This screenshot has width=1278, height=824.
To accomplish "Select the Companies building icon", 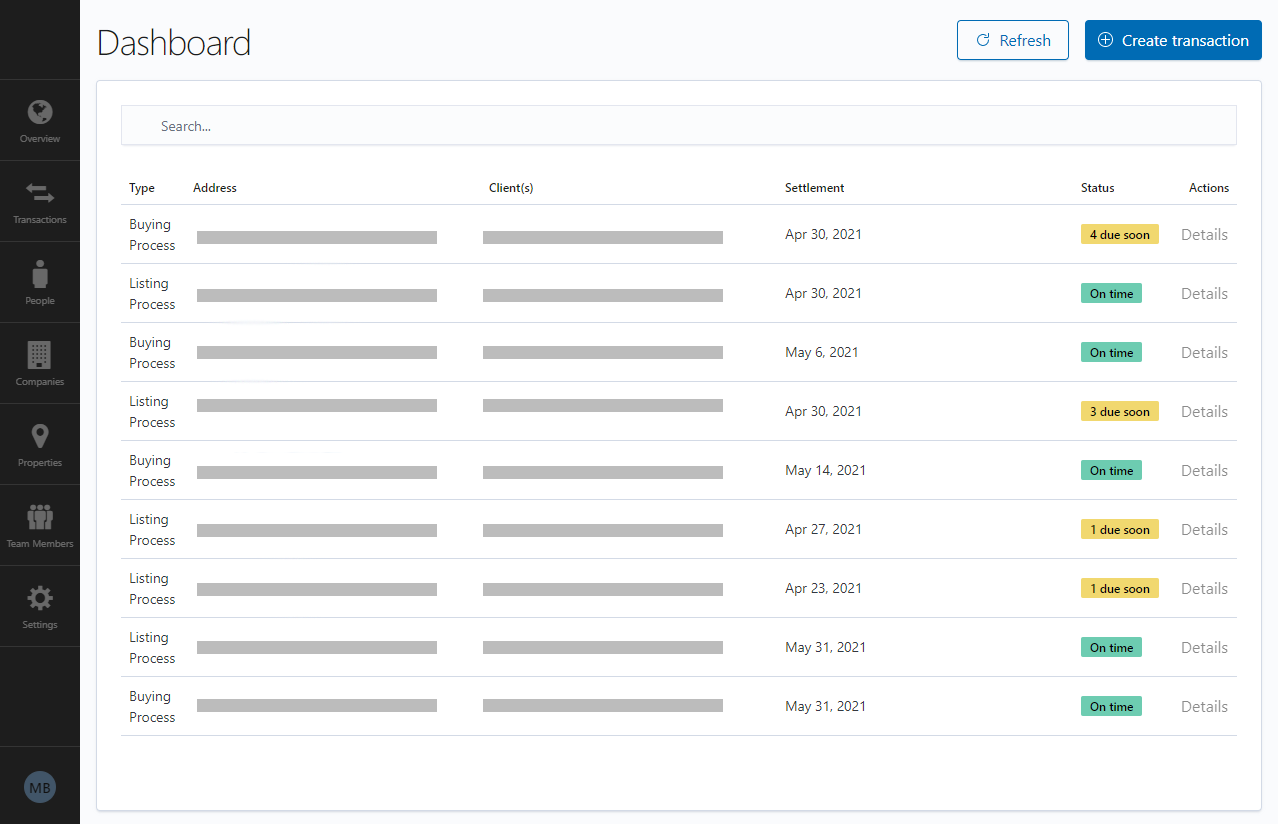I will (x=40, y=354).
